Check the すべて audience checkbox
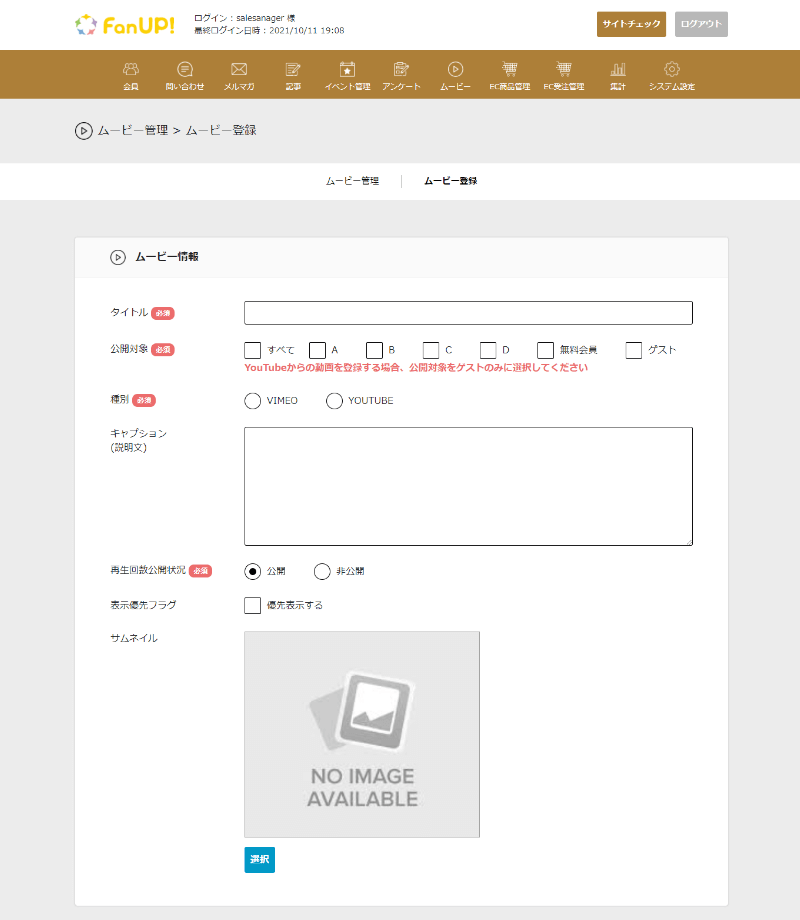Screen dimensions: 800x920 tap(253, 350)
